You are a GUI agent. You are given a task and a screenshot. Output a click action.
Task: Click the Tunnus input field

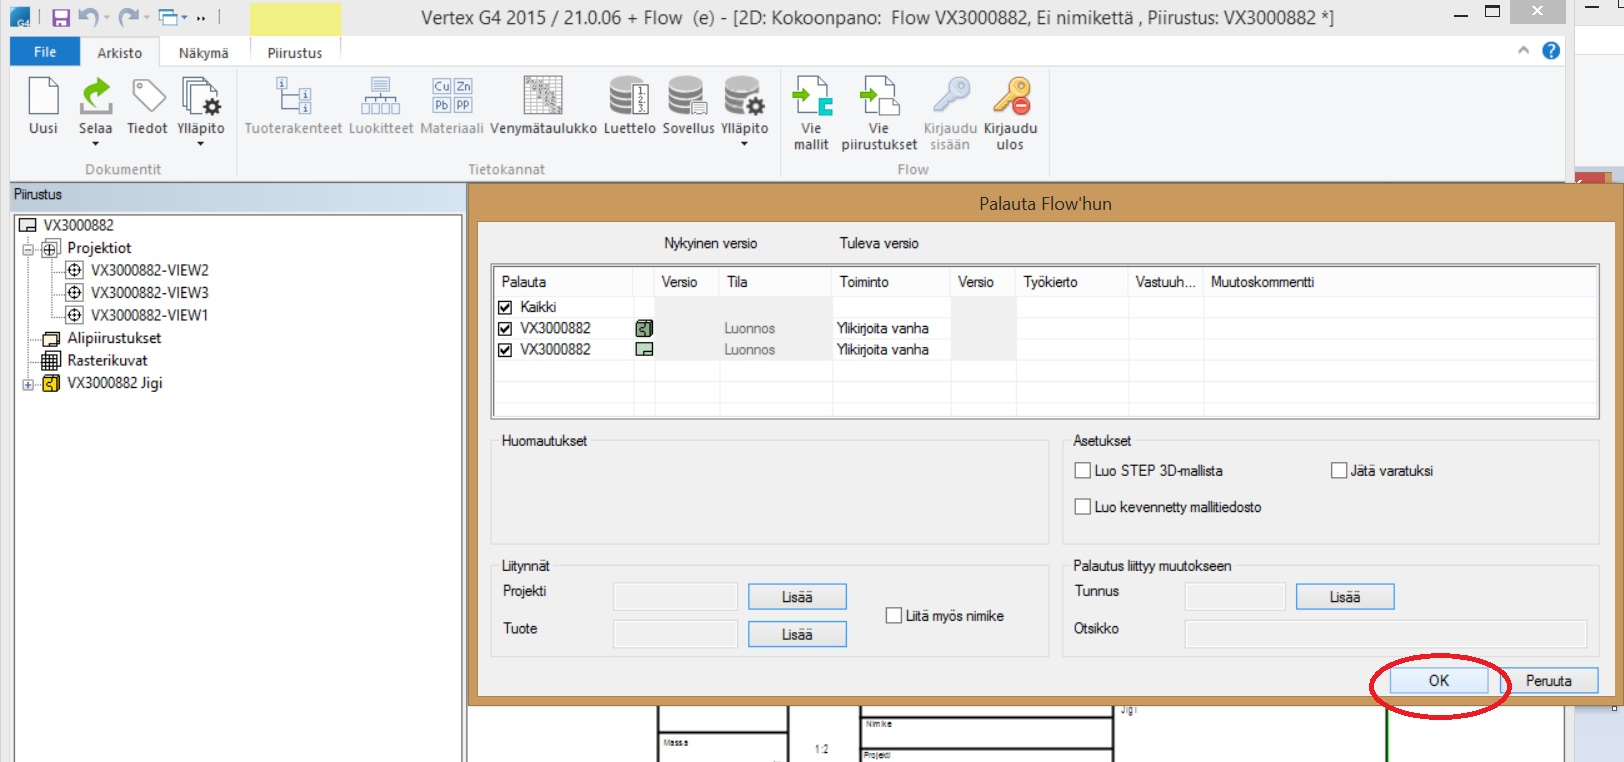1234,597
